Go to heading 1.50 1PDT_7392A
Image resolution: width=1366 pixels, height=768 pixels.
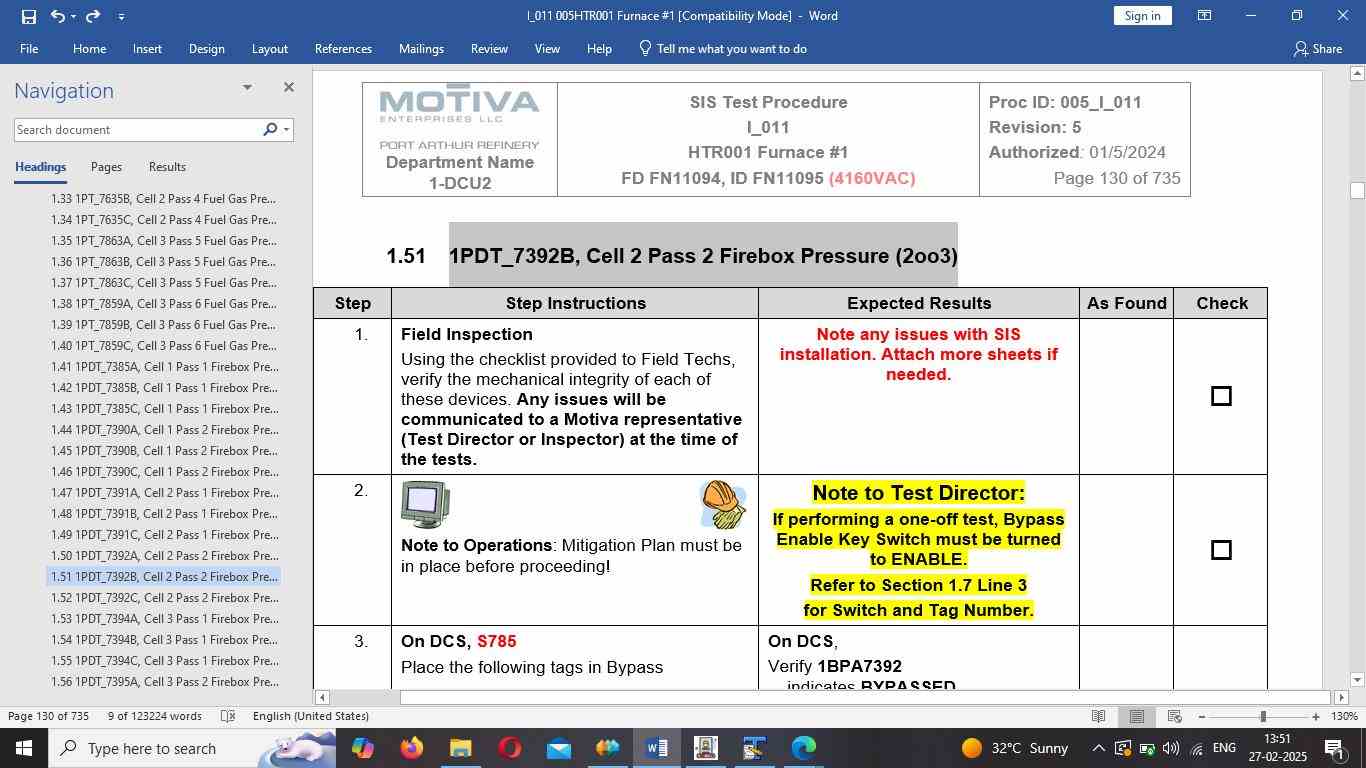(164, 556)
